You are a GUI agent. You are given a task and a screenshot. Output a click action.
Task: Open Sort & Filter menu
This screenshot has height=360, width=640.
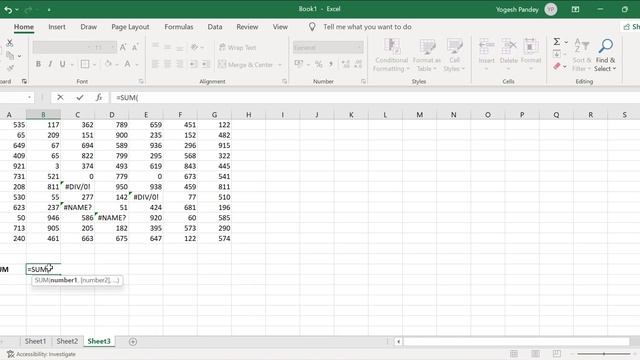coord(581,55)
